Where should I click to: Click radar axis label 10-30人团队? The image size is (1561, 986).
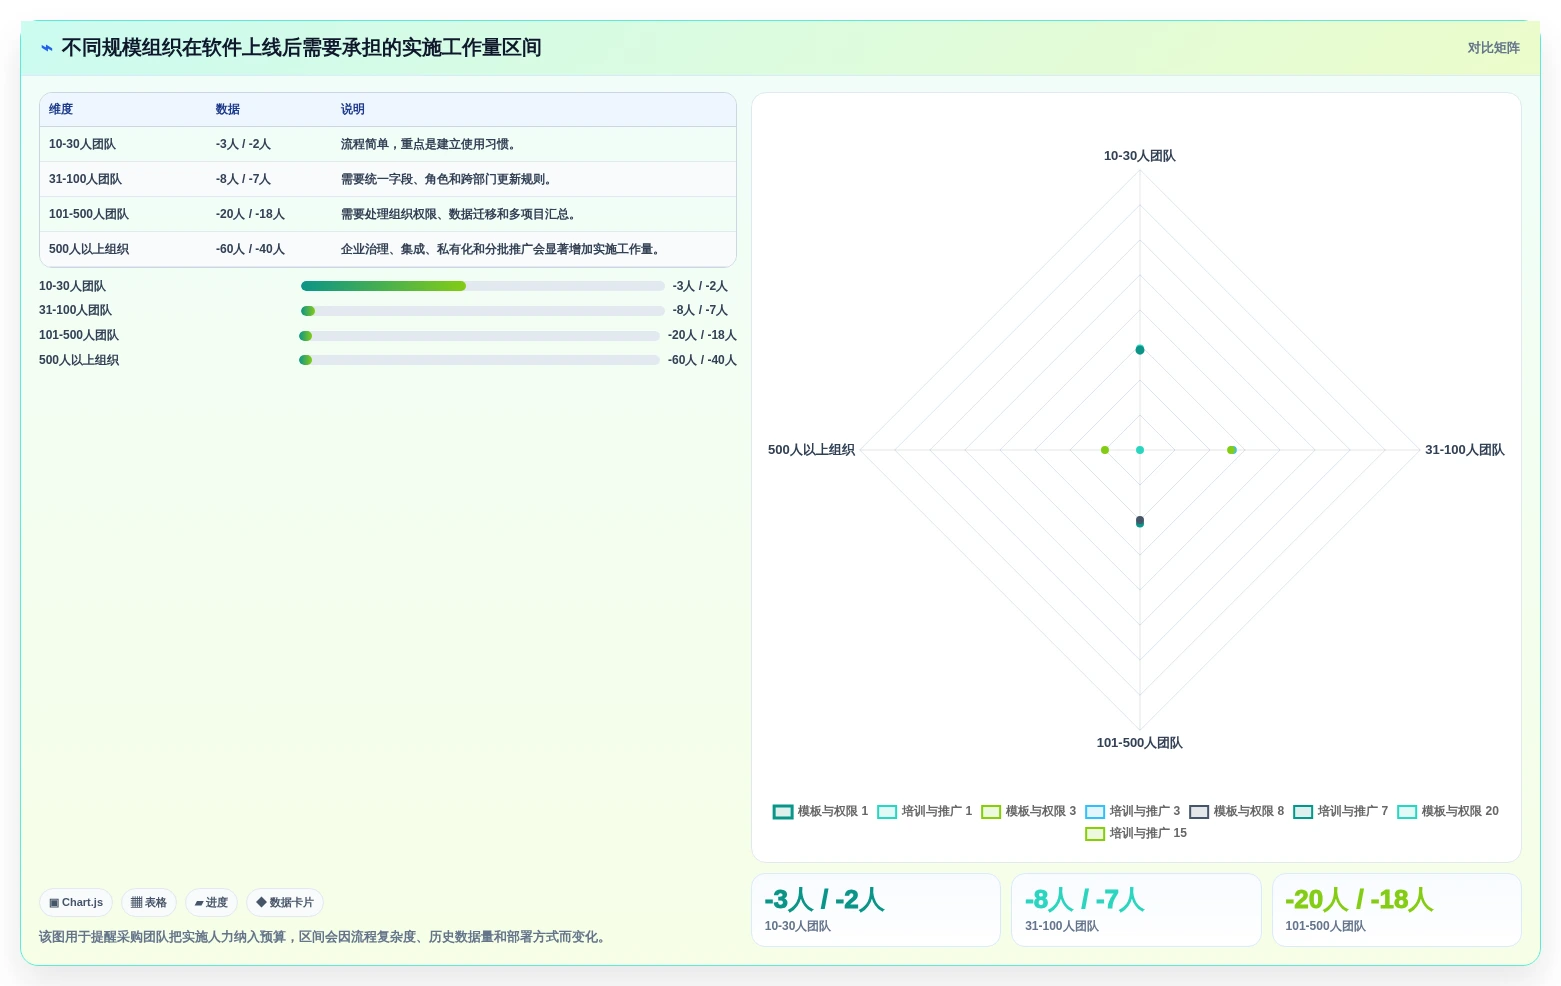[x=1140, y=156]
